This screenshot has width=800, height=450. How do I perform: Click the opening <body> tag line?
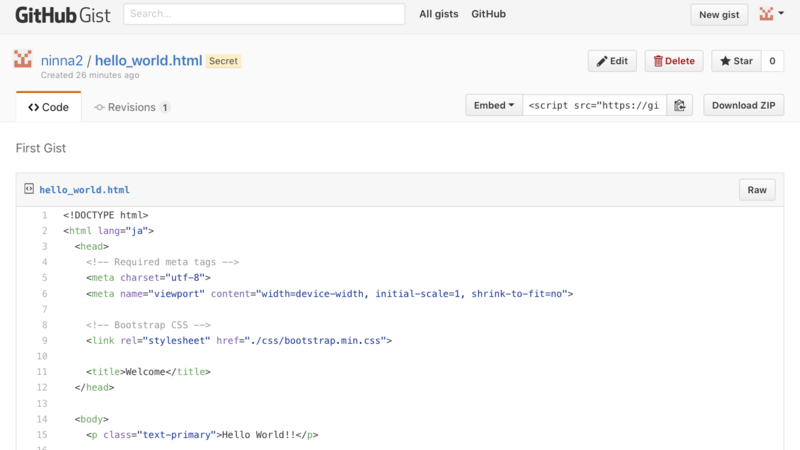[x=91, y=419]
